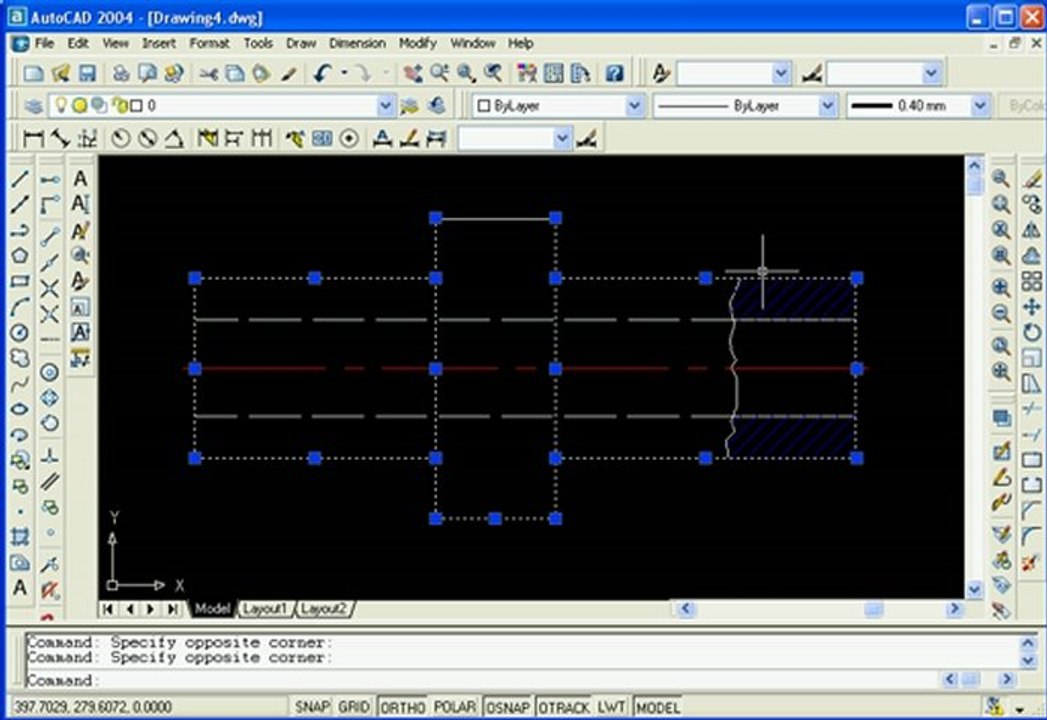Click the Print icon in standard toolbar
This screenshot has height=720, width=1047.
(121, 73)
